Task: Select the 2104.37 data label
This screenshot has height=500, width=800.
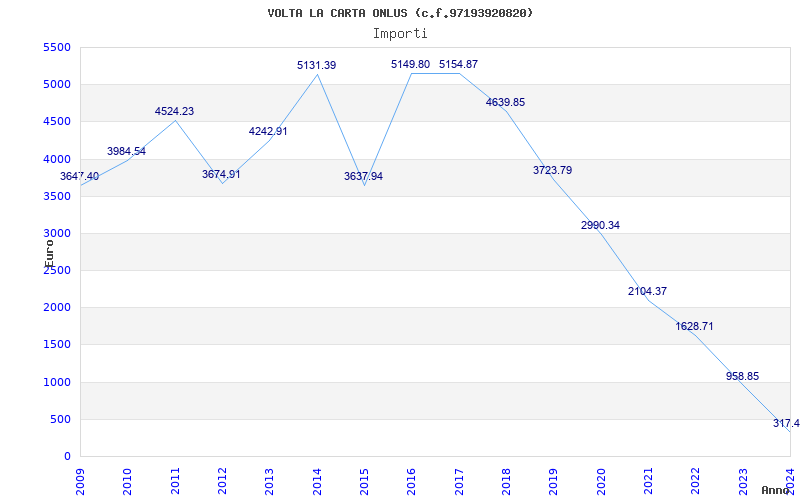Action: coord(647,291)
